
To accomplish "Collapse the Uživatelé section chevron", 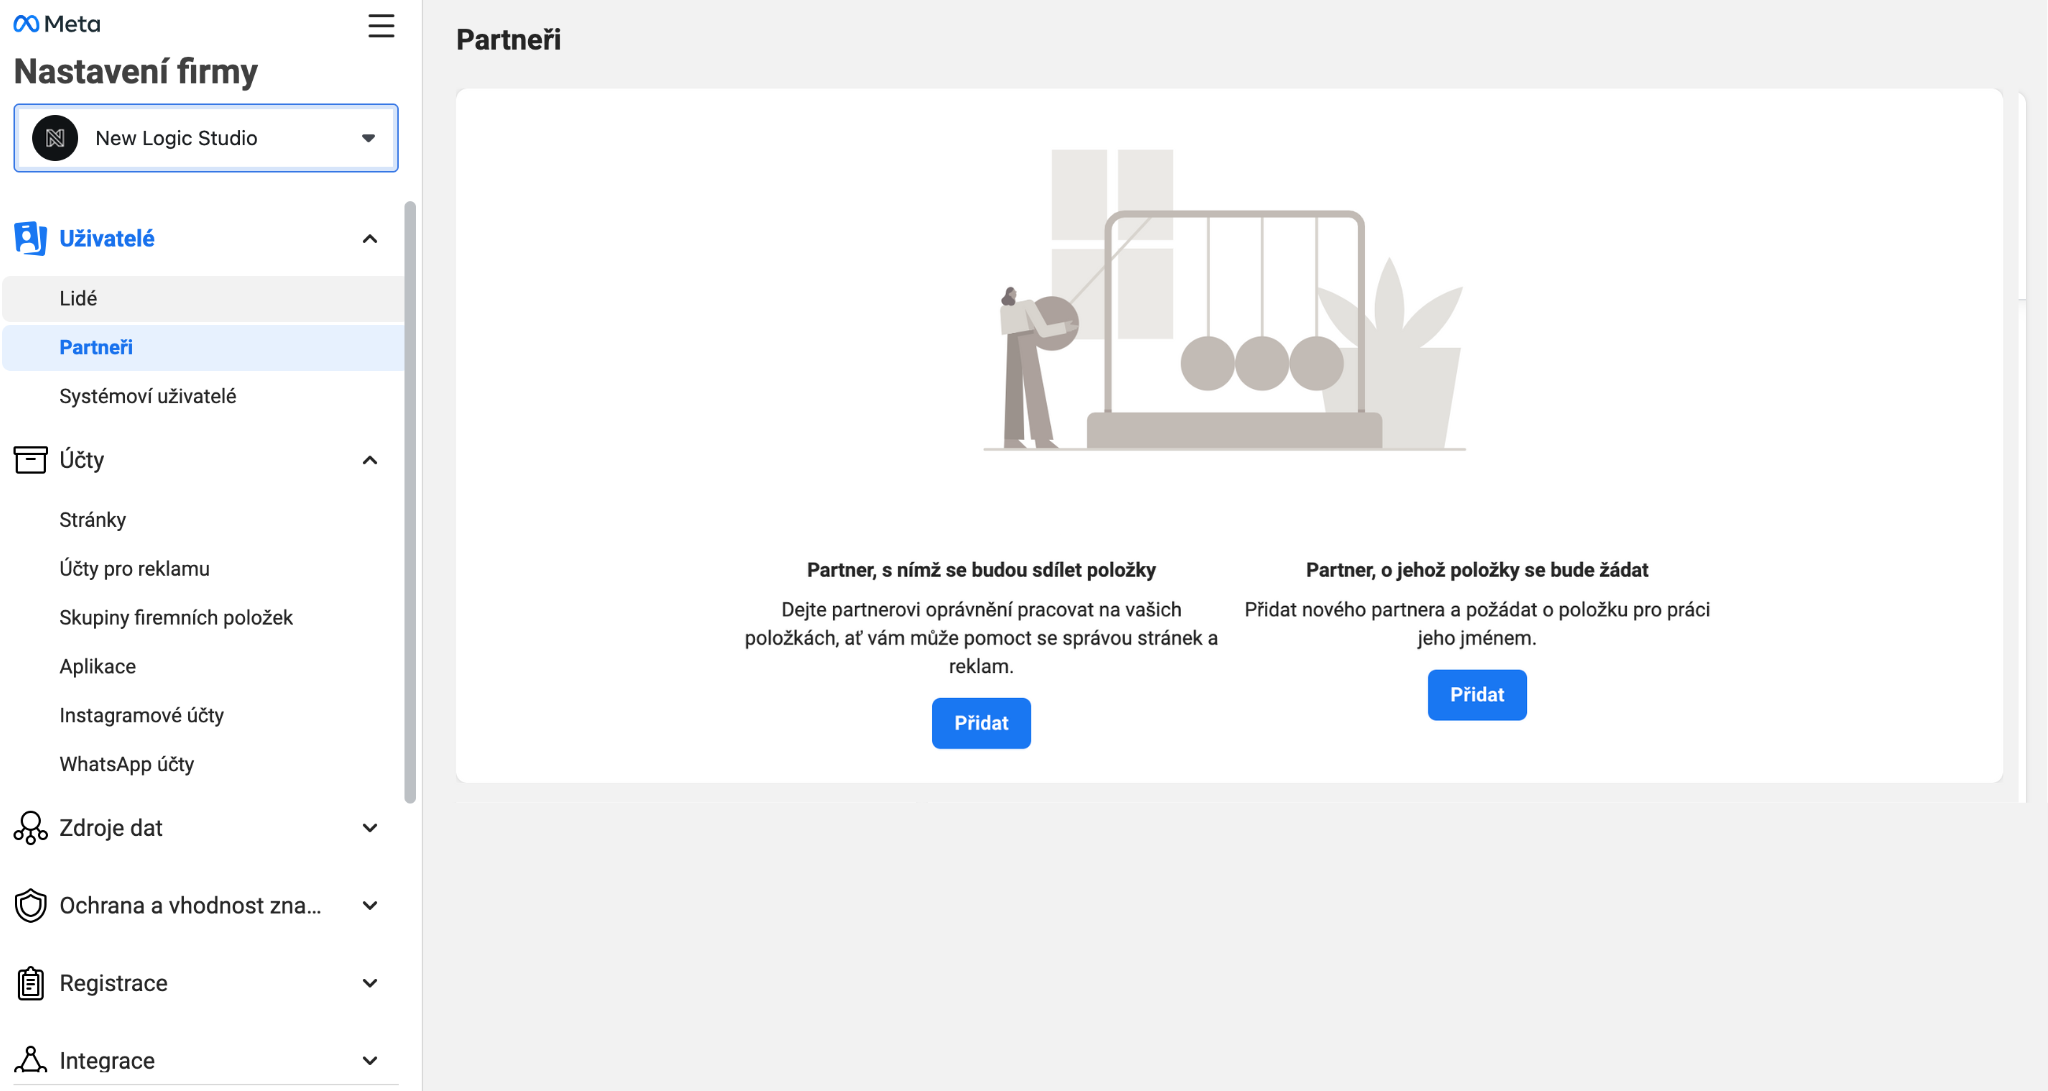I will [370, 239].
